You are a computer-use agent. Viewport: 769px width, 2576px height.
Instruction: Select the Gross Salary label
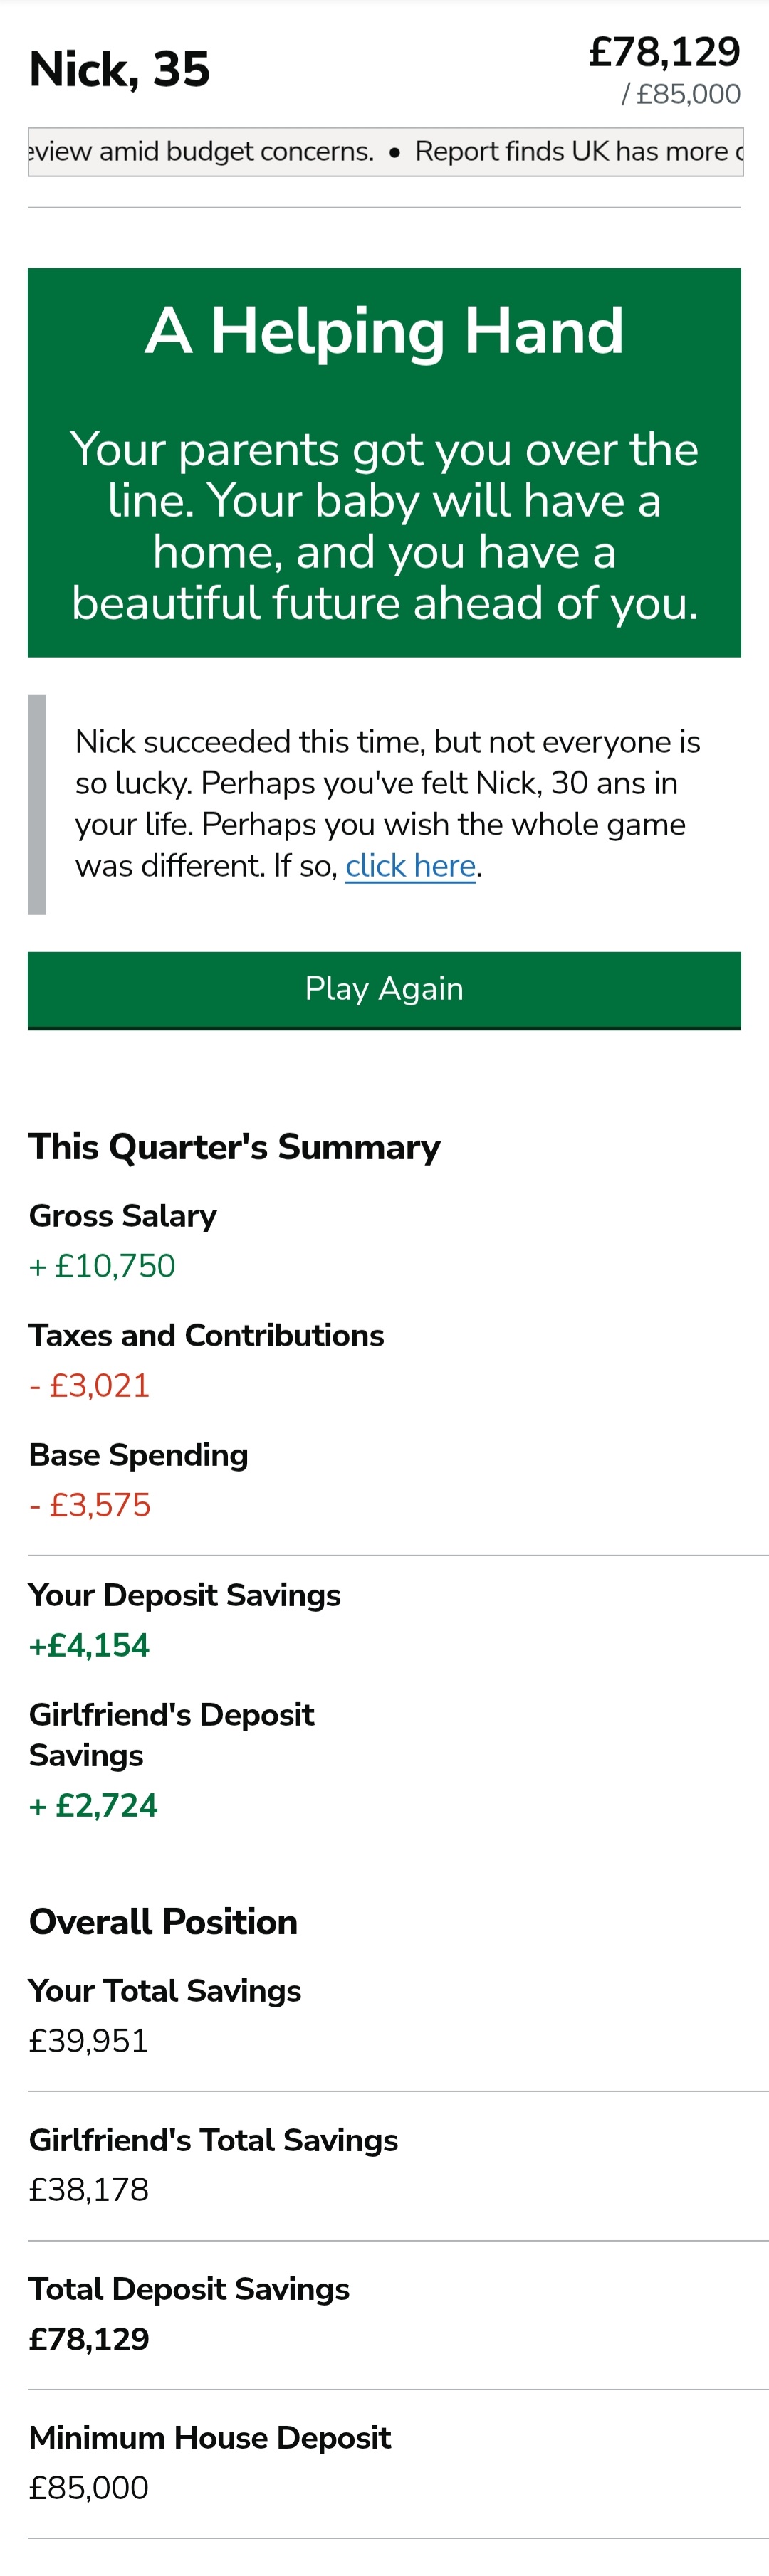(123, 1216)
